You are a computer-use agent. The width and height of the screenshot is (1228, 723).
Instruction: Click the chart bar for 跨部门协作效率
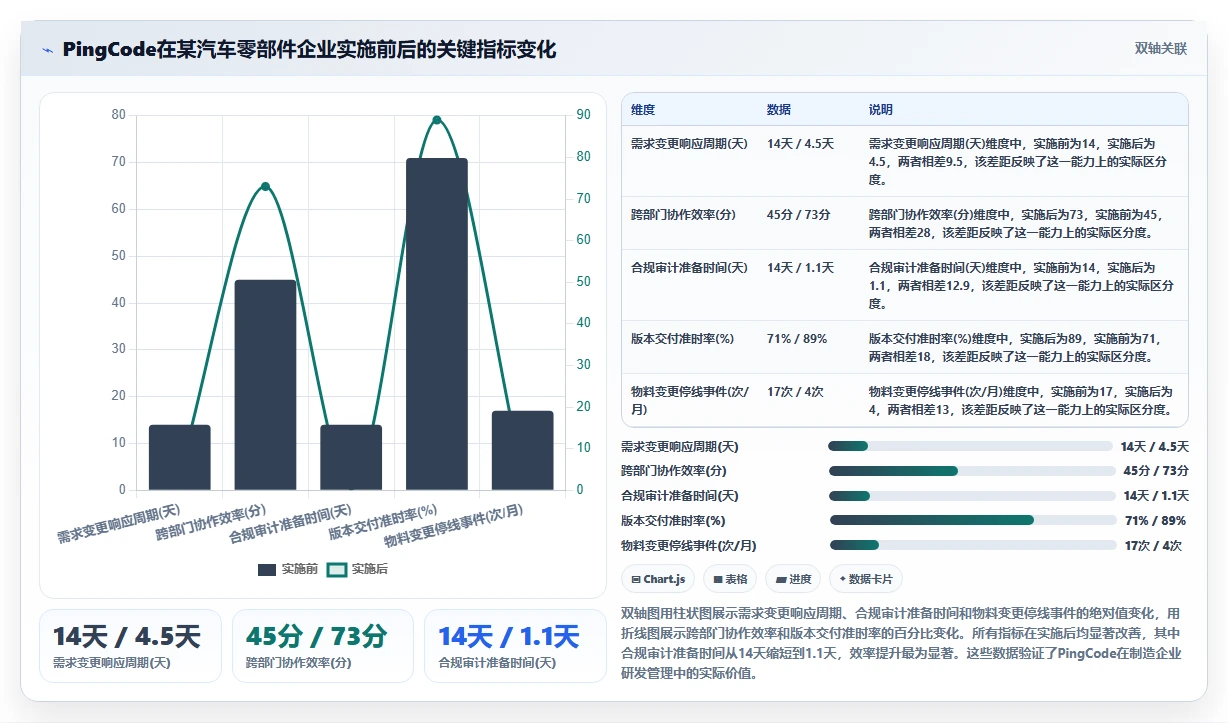tap(265, 385)
